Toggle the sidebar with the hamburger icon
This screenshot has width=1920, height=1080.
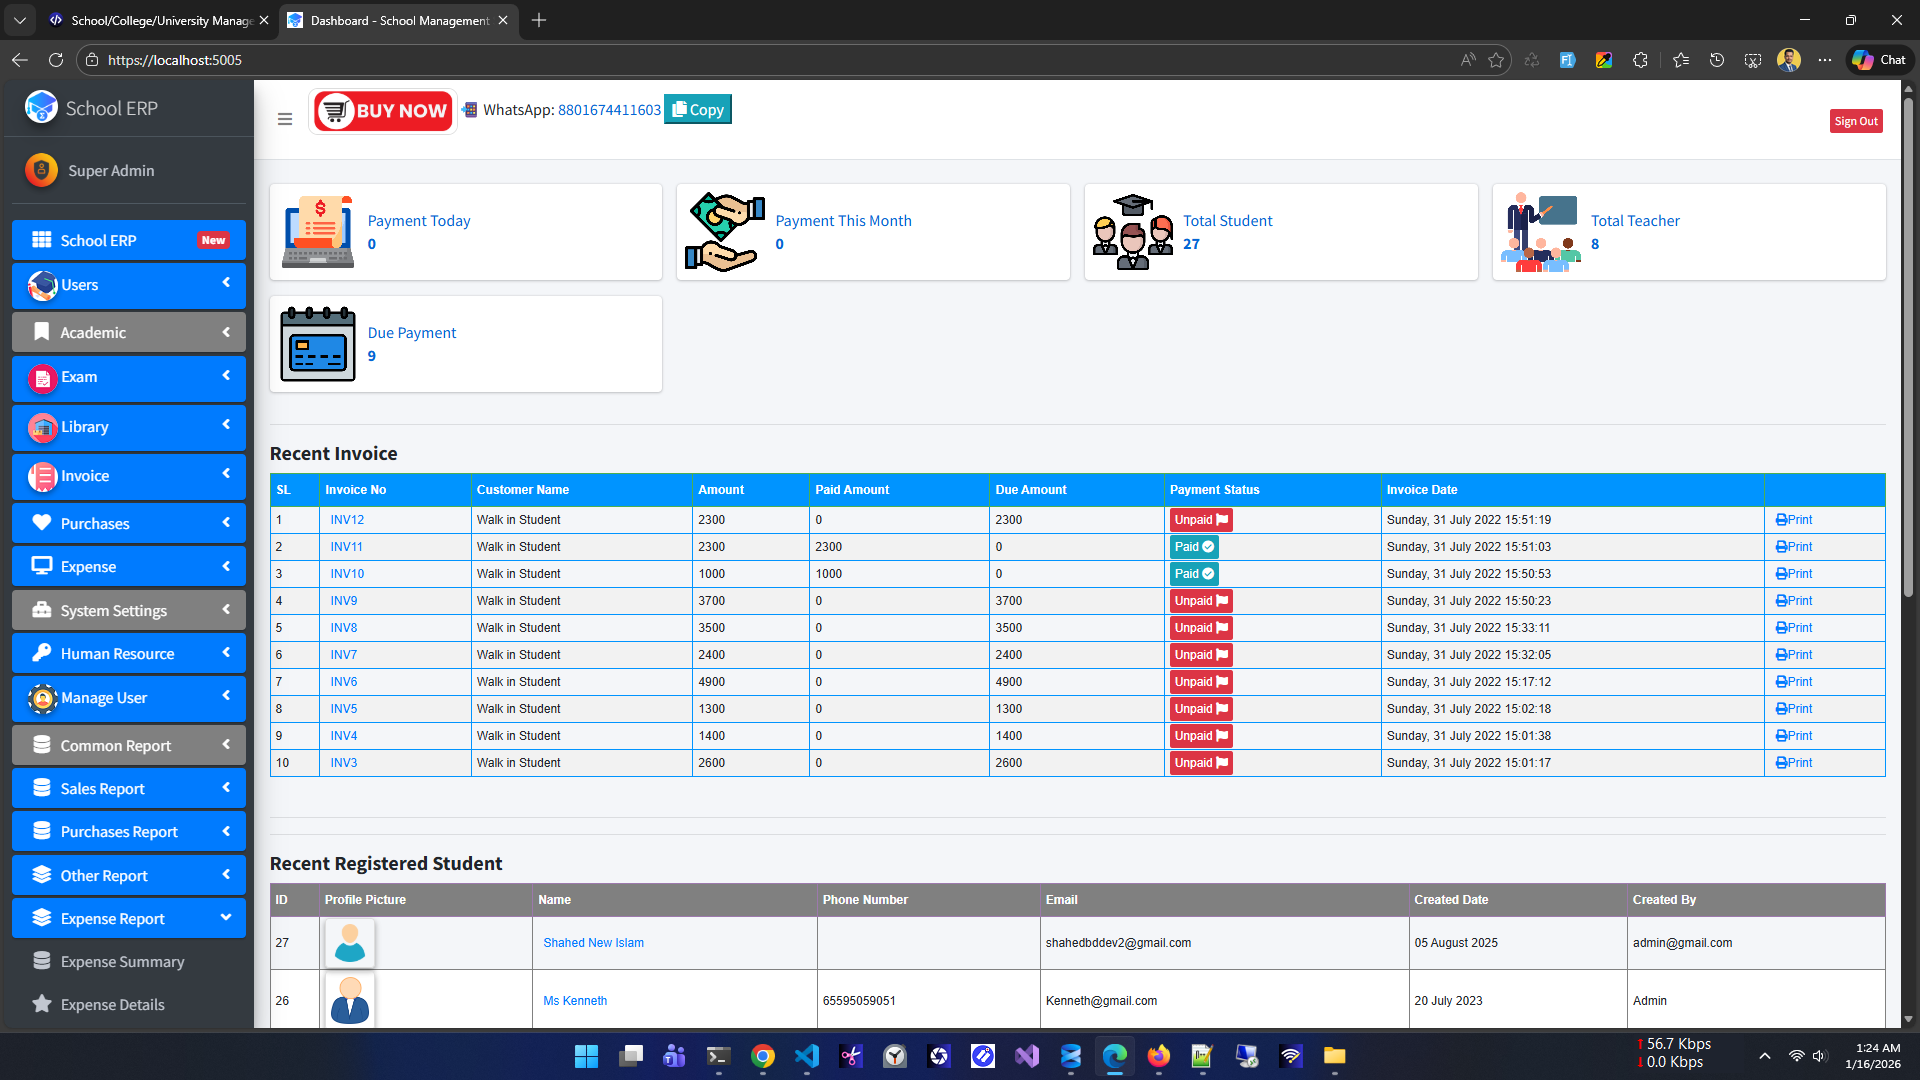285,118
